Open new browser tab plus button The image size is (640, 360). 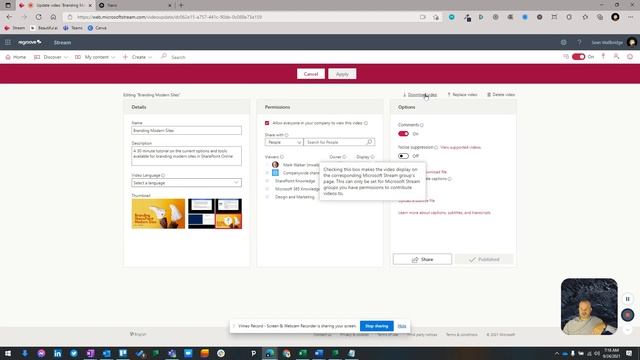(181, 5)
